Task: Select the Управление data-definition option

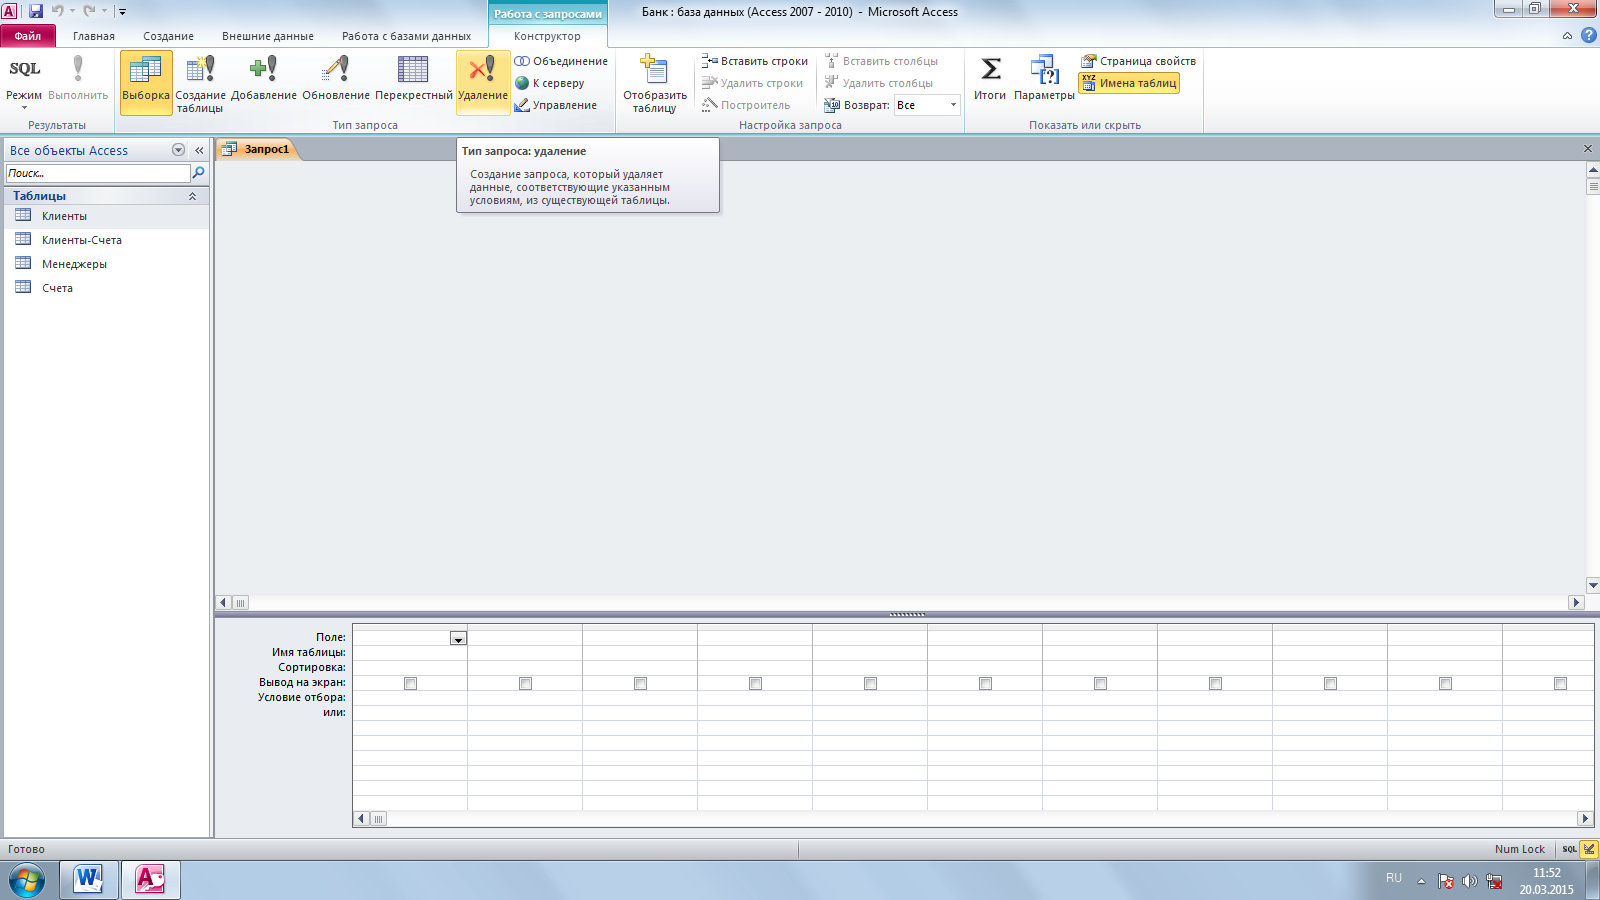Action: coord(556,105)
